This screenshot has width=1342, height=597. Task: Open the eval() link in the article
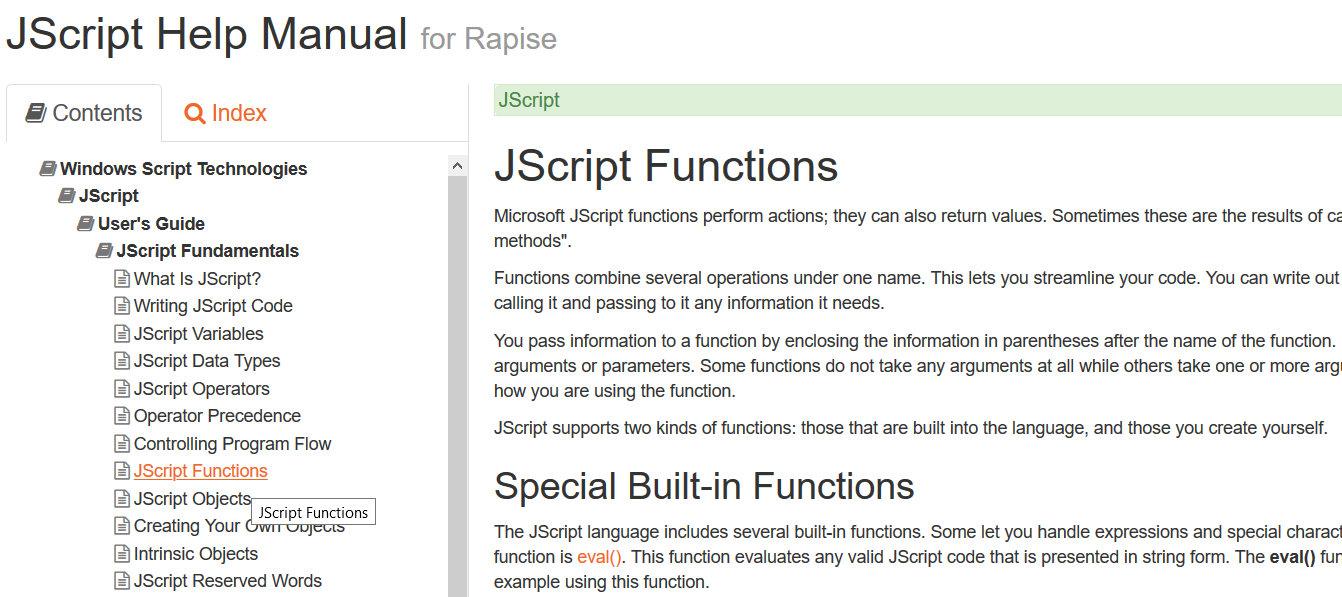(599, 557)
